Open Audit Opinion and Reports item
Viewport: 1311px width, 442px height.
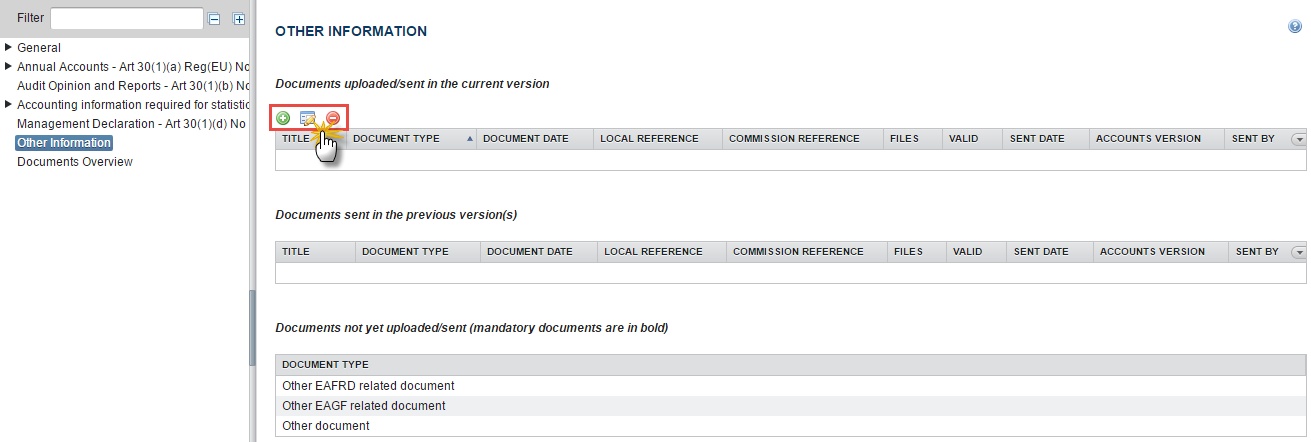tap(132, 86)
